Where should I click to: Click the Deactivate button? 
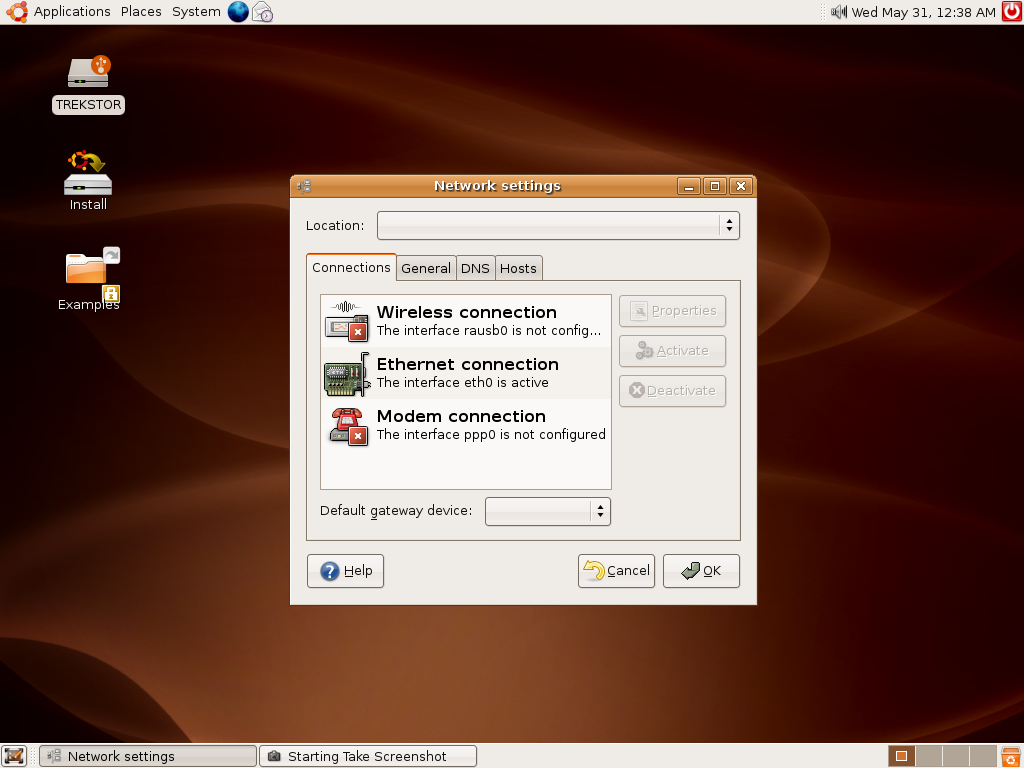click(673, 391)
